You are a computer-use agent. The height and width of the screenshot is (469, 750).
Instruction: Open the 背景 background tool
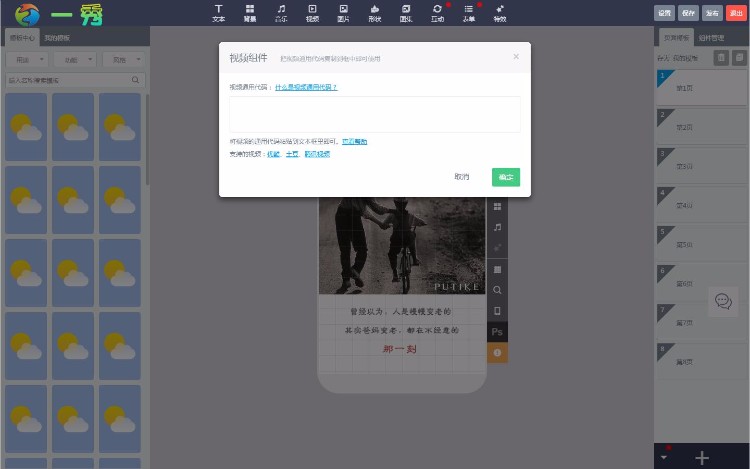pos(250,13)
